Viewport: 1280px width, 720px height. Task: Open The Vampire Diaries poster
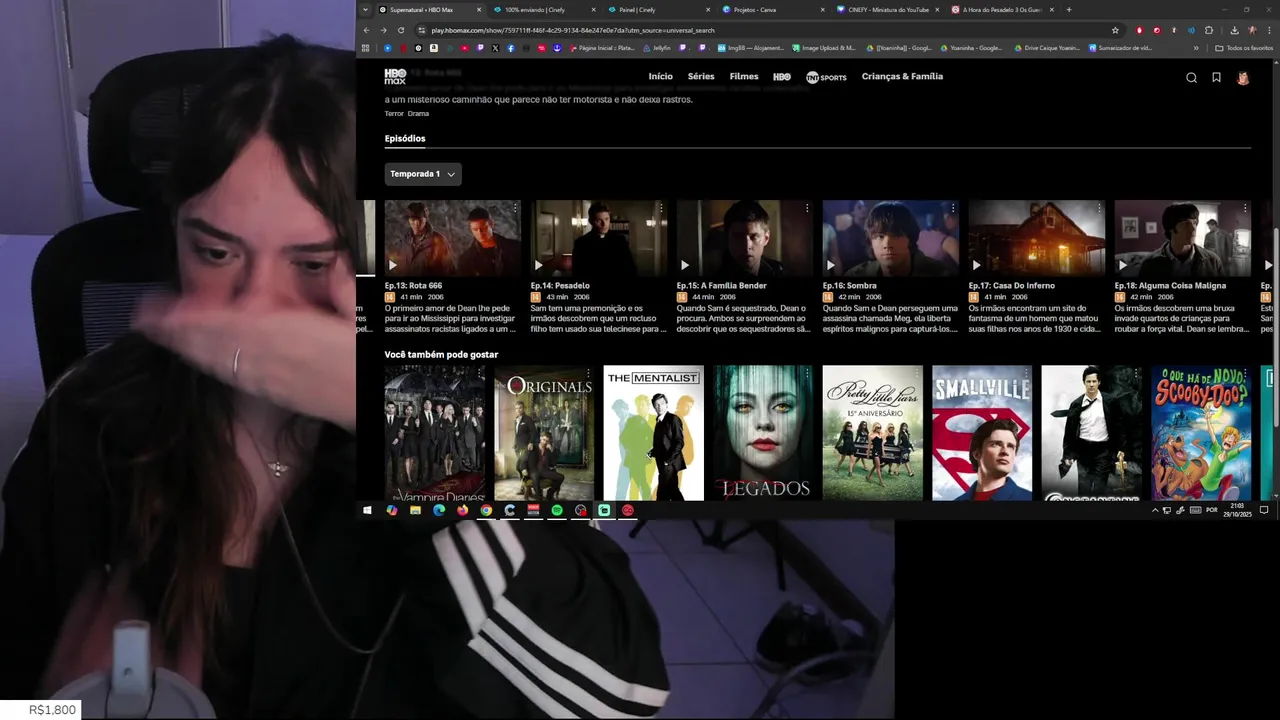(434, 433)
